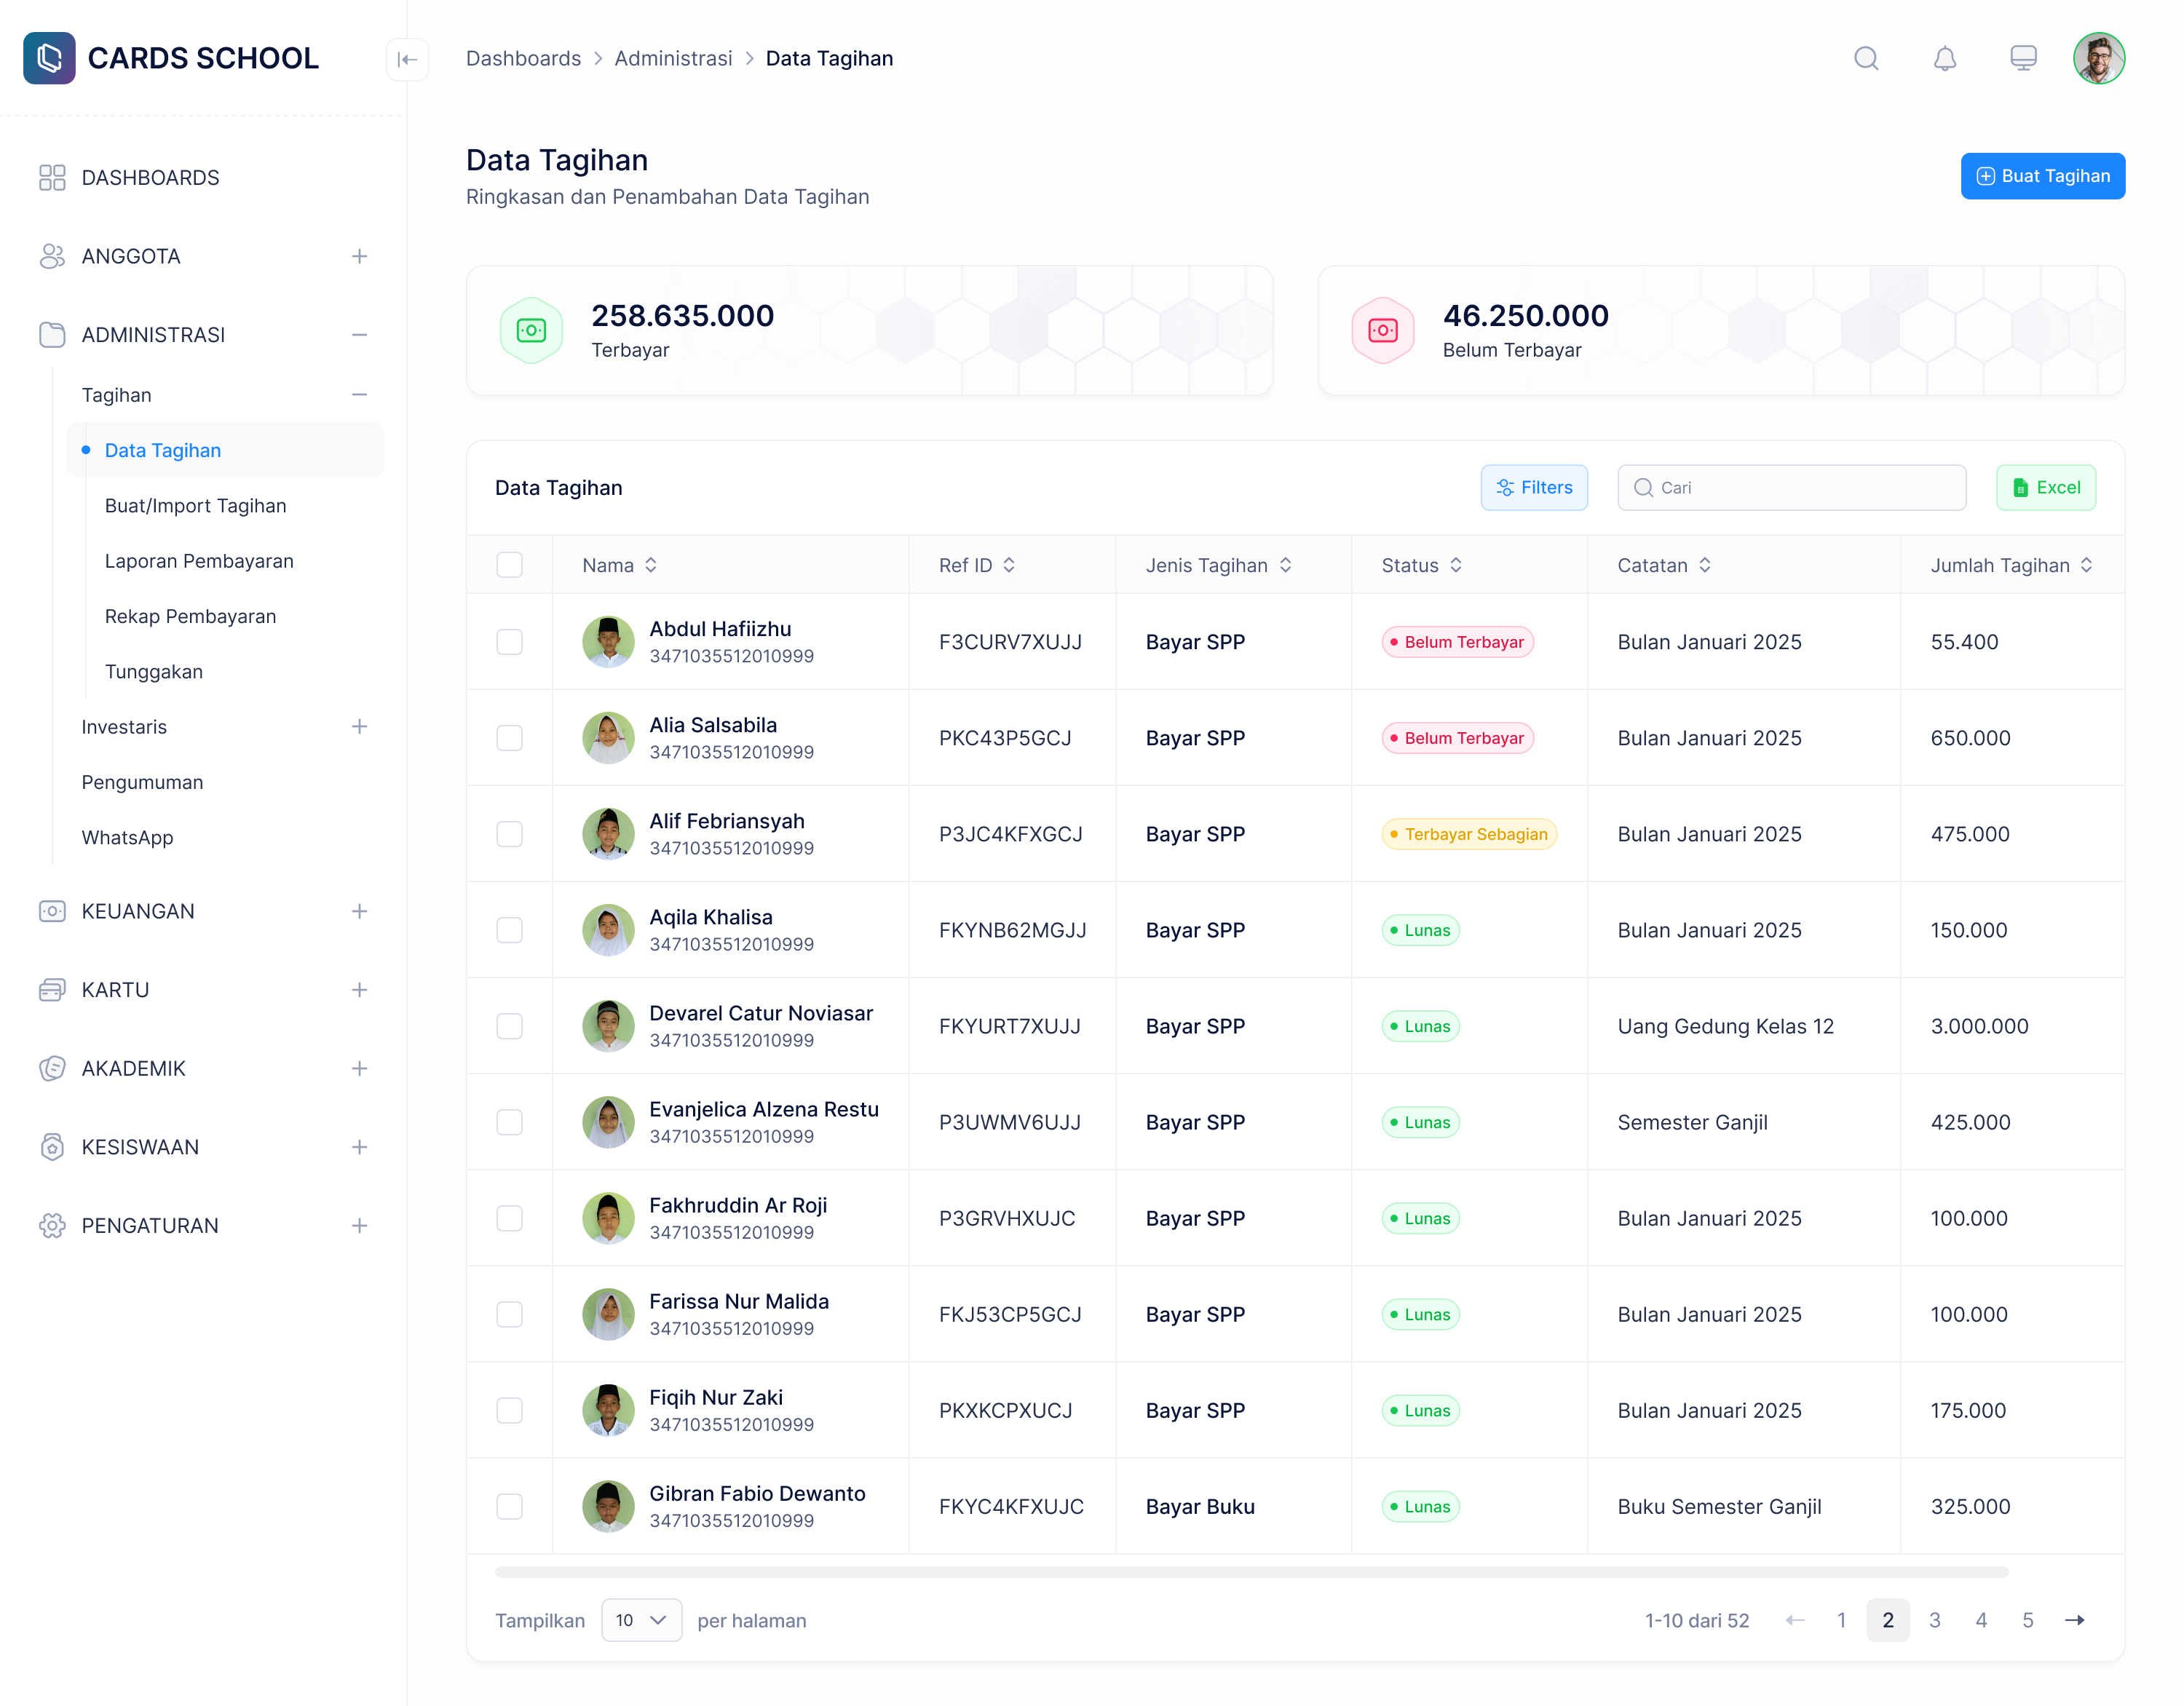
Task: Click the search magnifier icon in header
Action: [x=1865, y=58]
